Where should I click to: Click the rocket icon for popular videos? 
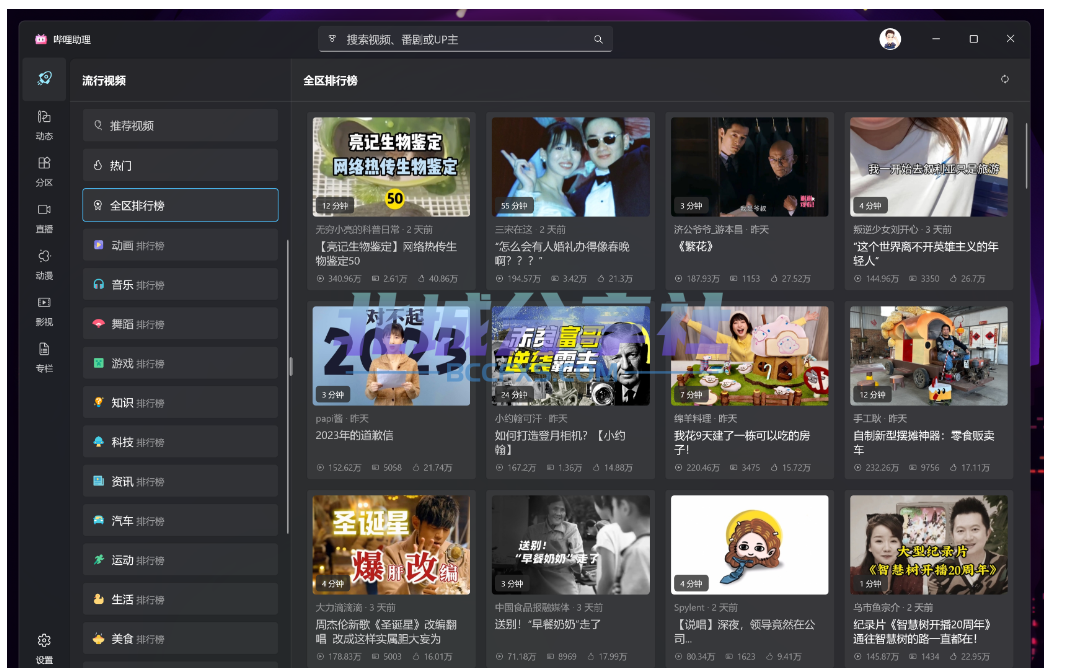pyautogui.click(x=44, y=79)
